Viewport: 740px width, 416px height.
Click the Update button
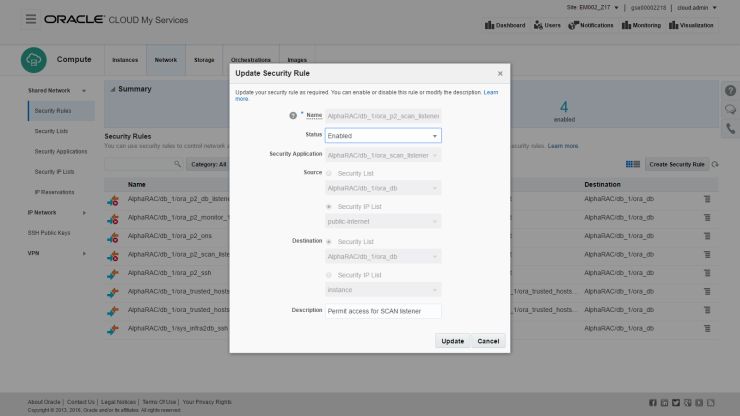click(452, 341)
